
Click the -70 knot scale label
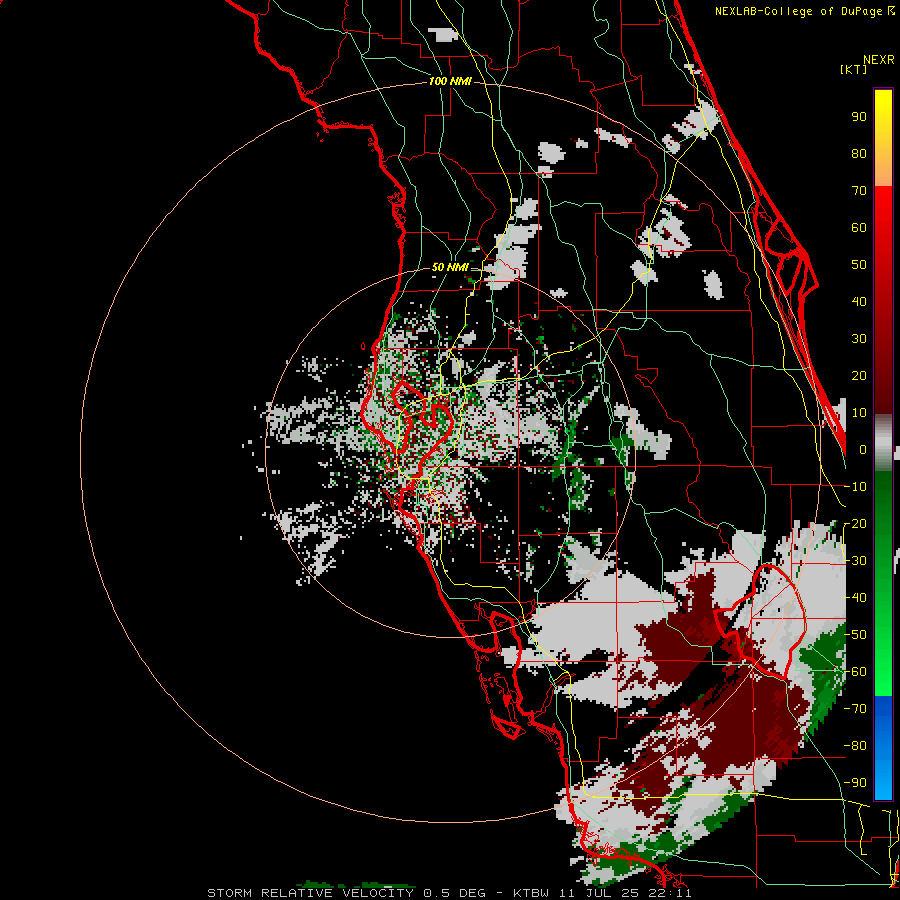pyautogui.click(x=855, y=709)
